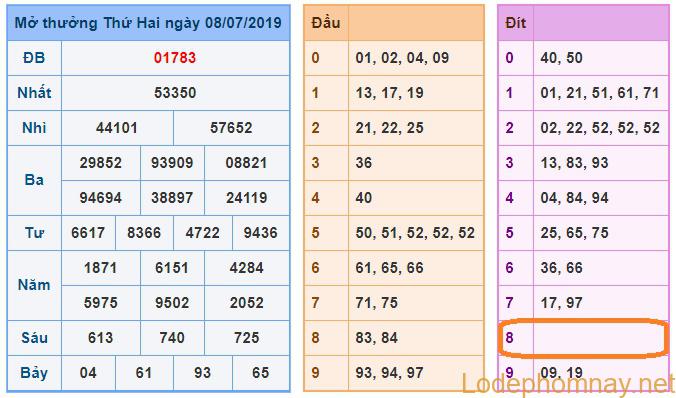
Task: Select Đầu values '21, 22, 25'
Action: (x=390, y=128)
